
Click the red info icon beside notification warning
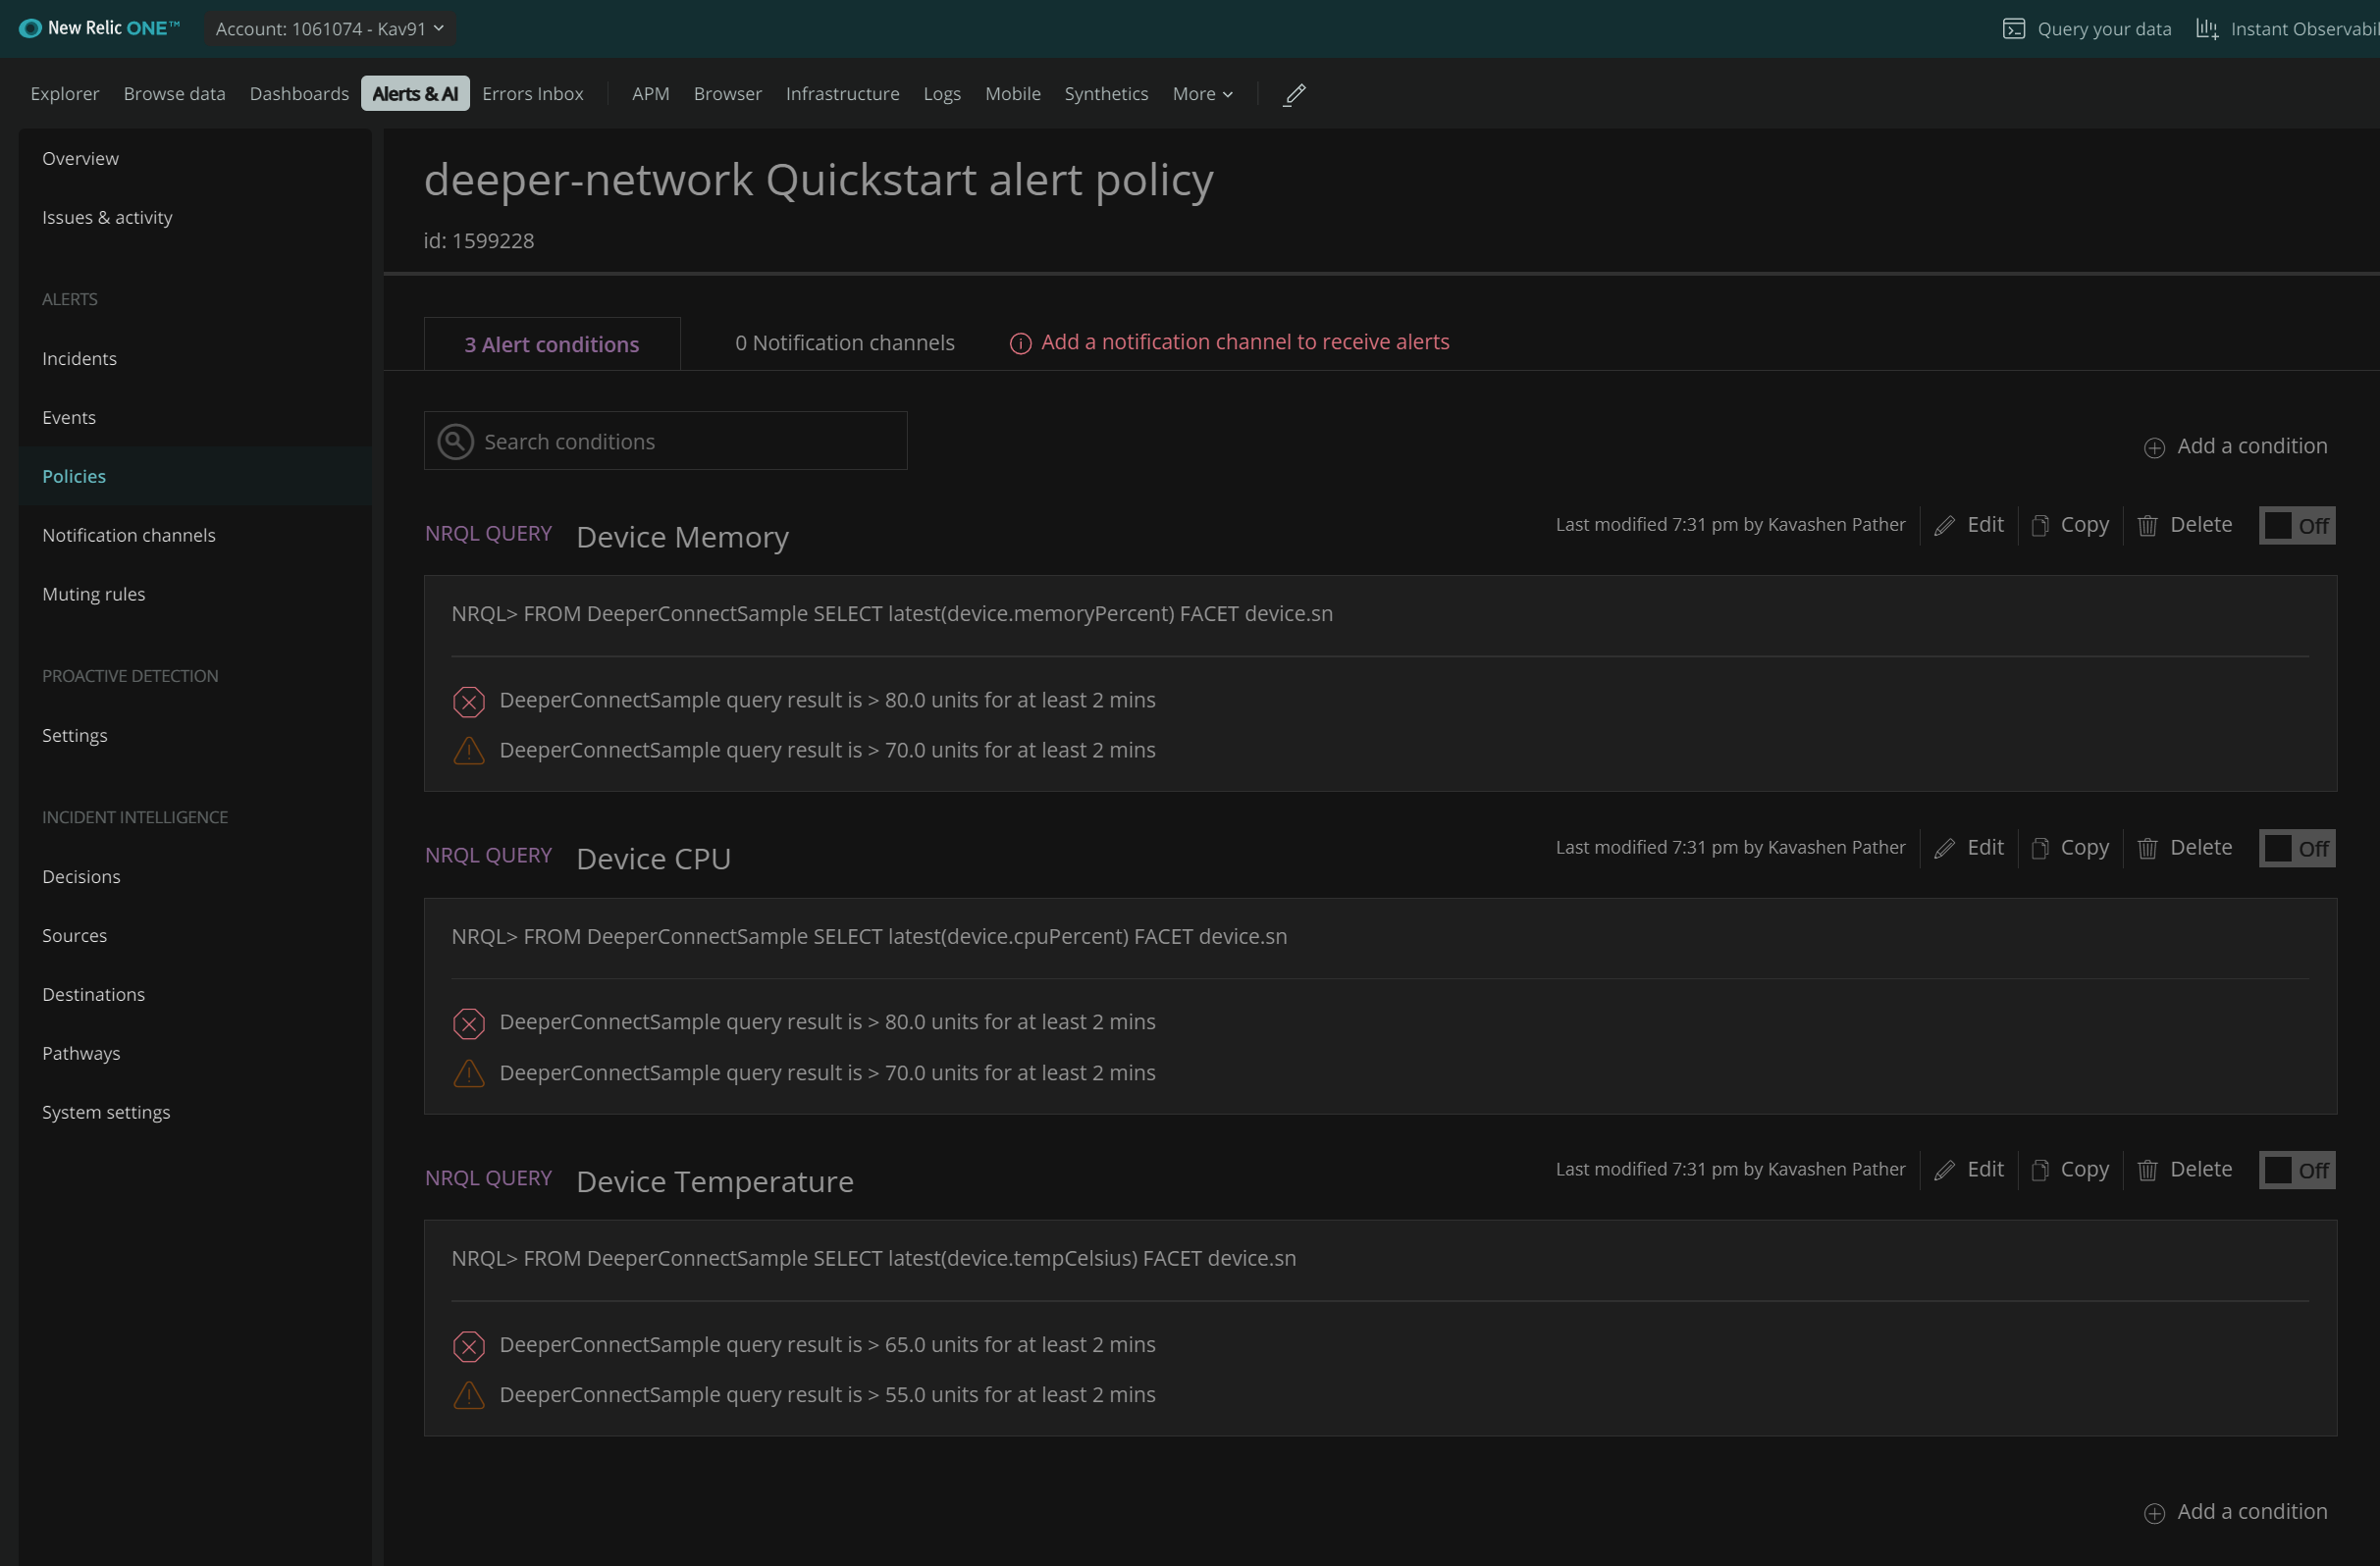[x=1020, y=343]
